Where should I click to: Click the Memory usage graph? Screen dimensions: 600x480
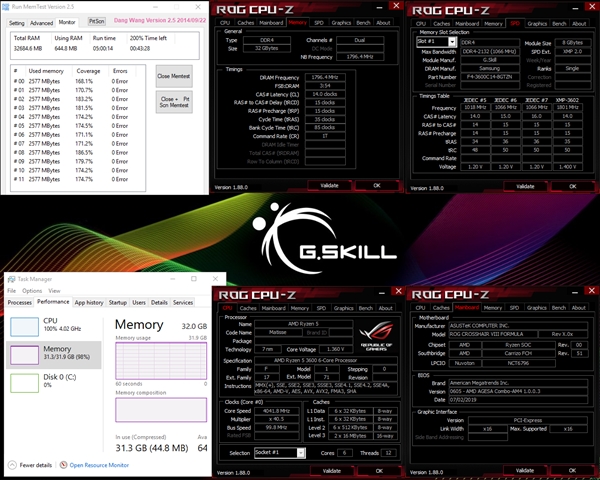(159, 361)
